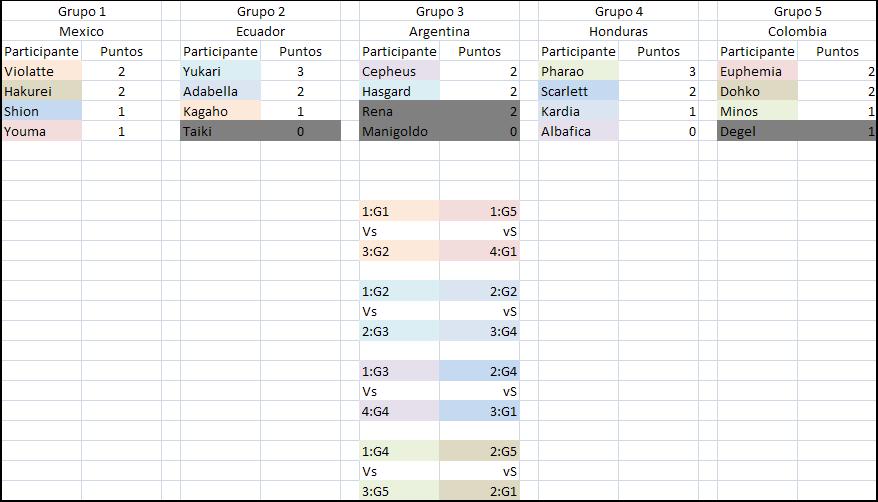Select the gray Degel cell
The width and height of the screenshot is (878, 502).
tap(758, 131)
